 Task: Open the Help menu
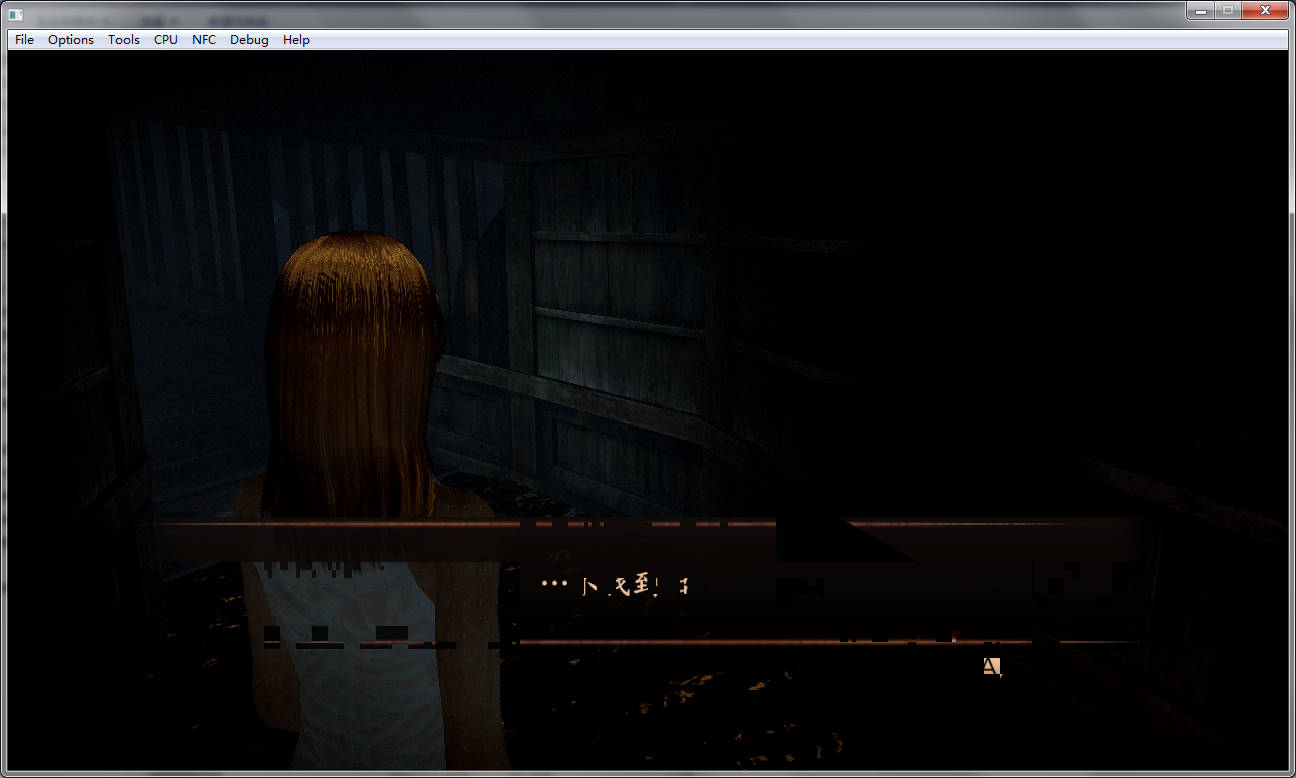296,40
